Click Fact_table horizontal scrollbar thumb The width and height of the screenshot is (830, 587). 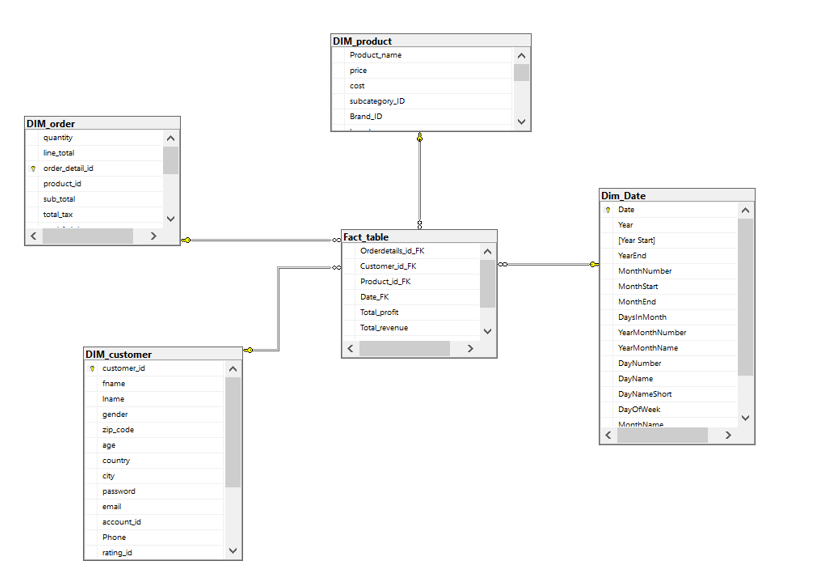coord(405,348)
